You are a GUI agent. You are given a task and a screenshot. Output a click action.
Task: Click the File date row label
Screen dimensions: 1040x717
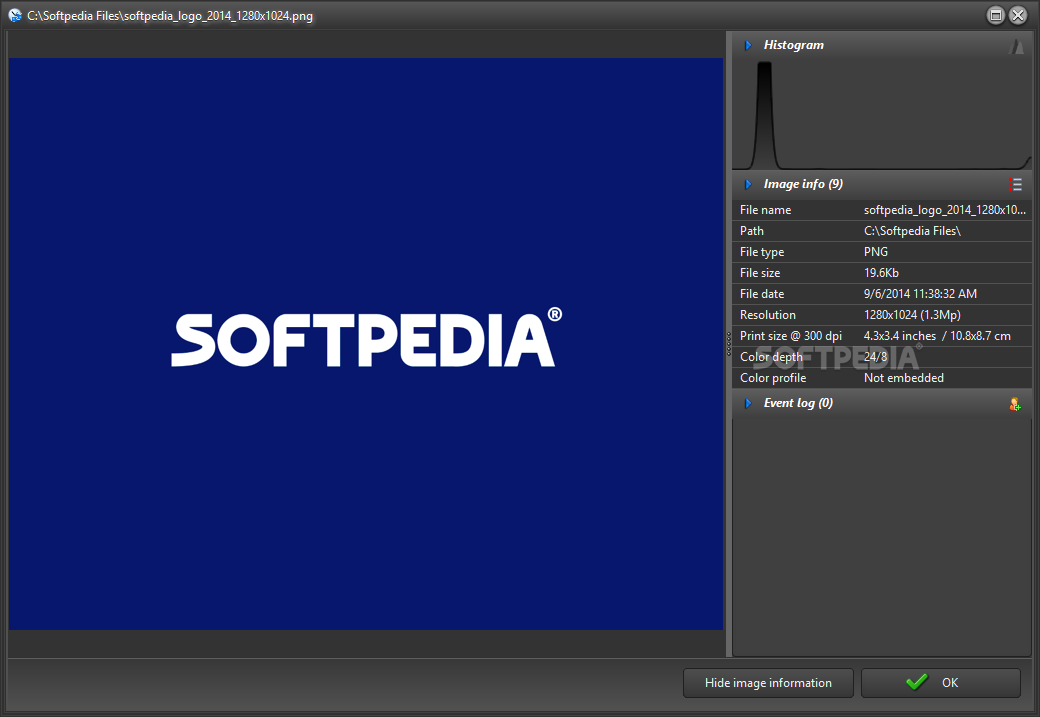[x=761, y=294]
